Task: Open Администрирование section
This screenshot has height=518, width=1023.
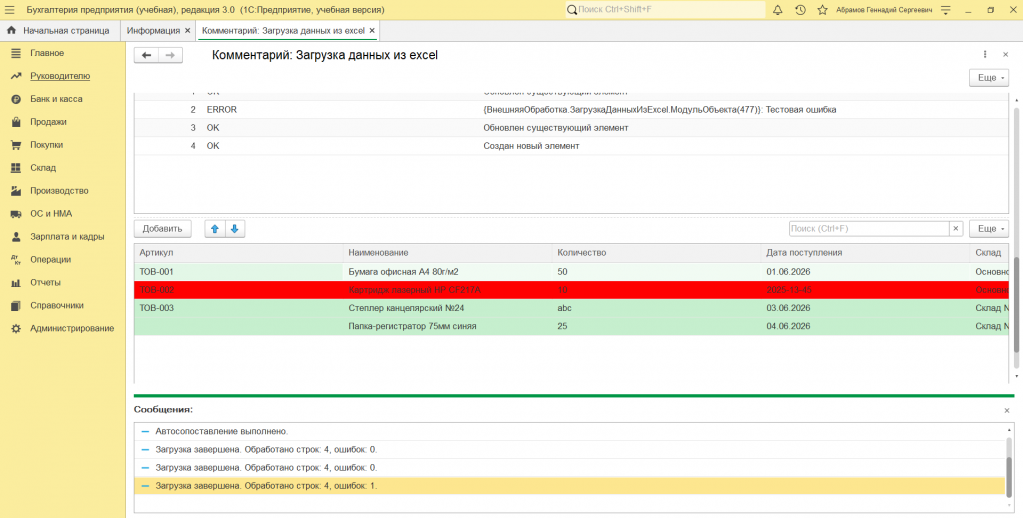Action: [72, 328]
